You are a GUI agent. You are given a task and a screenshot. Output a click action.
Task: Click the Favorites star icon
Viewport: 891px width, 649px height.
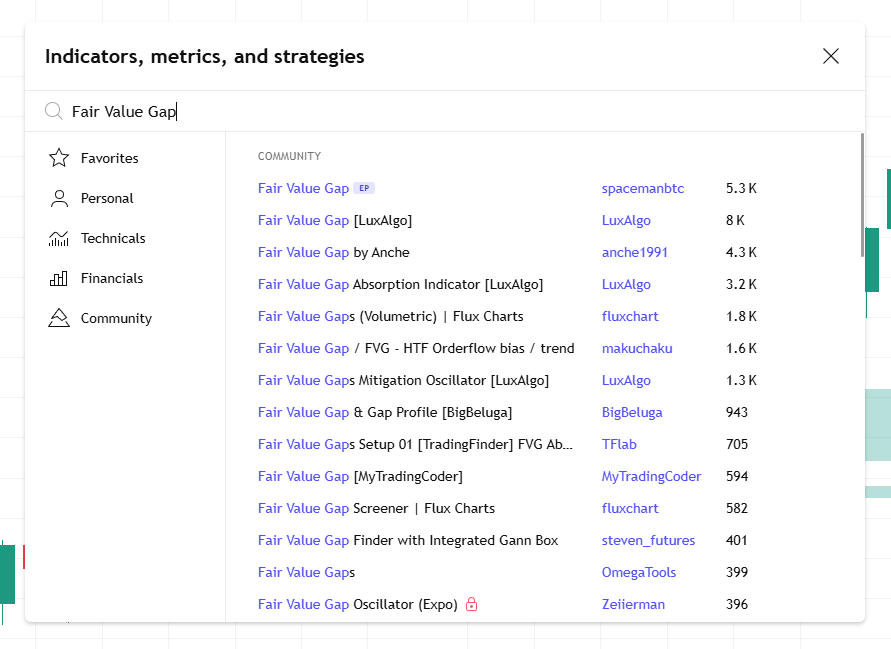click(59, 158)
